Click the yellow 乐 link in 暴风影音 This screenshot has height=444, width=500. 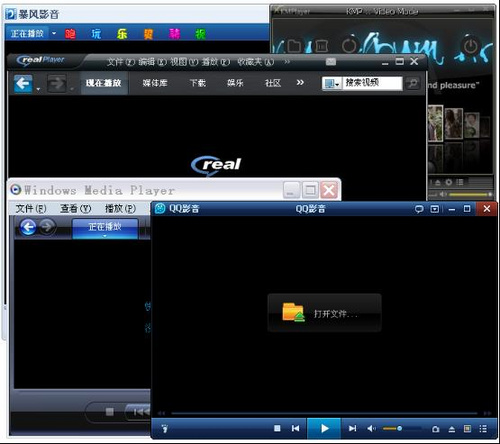(x=122, y=34)
